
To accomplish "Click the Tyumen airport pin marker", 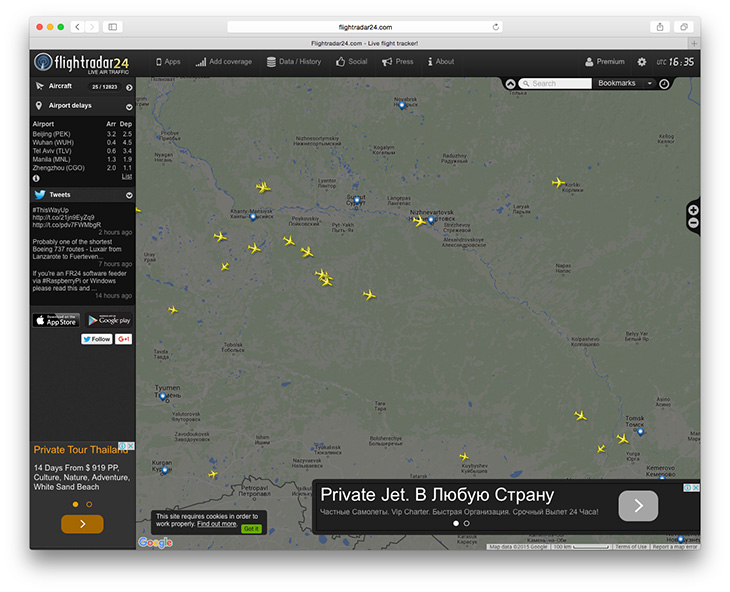I will [x=162, y=396].
